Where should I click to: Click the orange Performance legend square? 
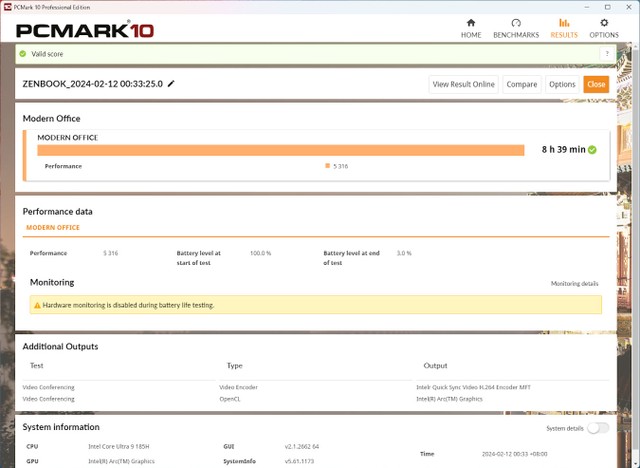tap(327, 166)
